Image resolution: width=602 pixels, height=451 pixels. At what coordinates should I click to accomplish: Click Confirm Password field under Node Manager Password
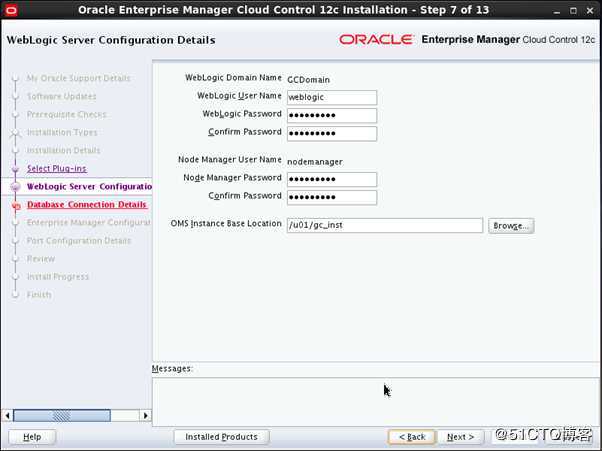click(x=332, y=197)
